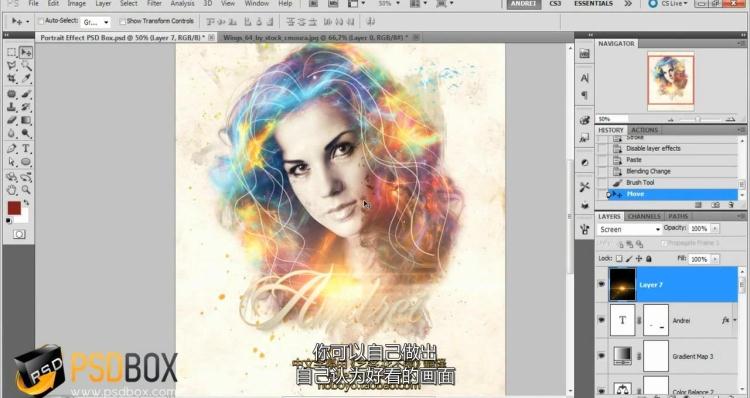Viewport: 750px width, 398px height.
Task: Select the Lasso tool
Action: point(11,66)
